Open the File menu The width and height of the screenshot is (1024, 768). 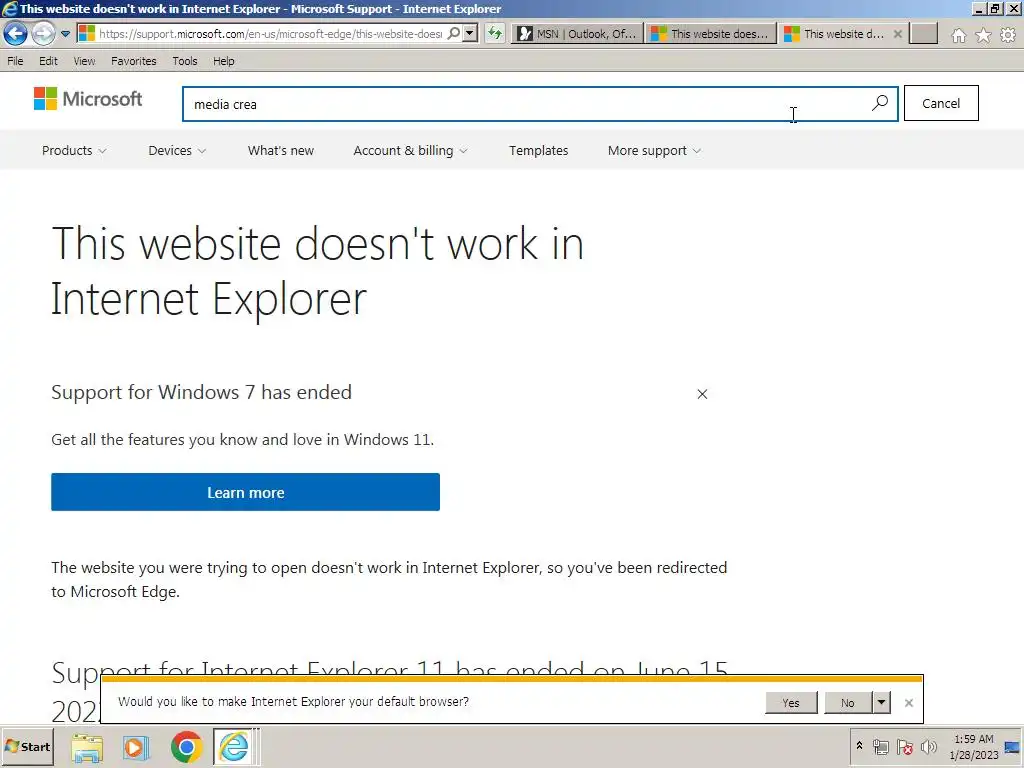[x=15, y=61]
